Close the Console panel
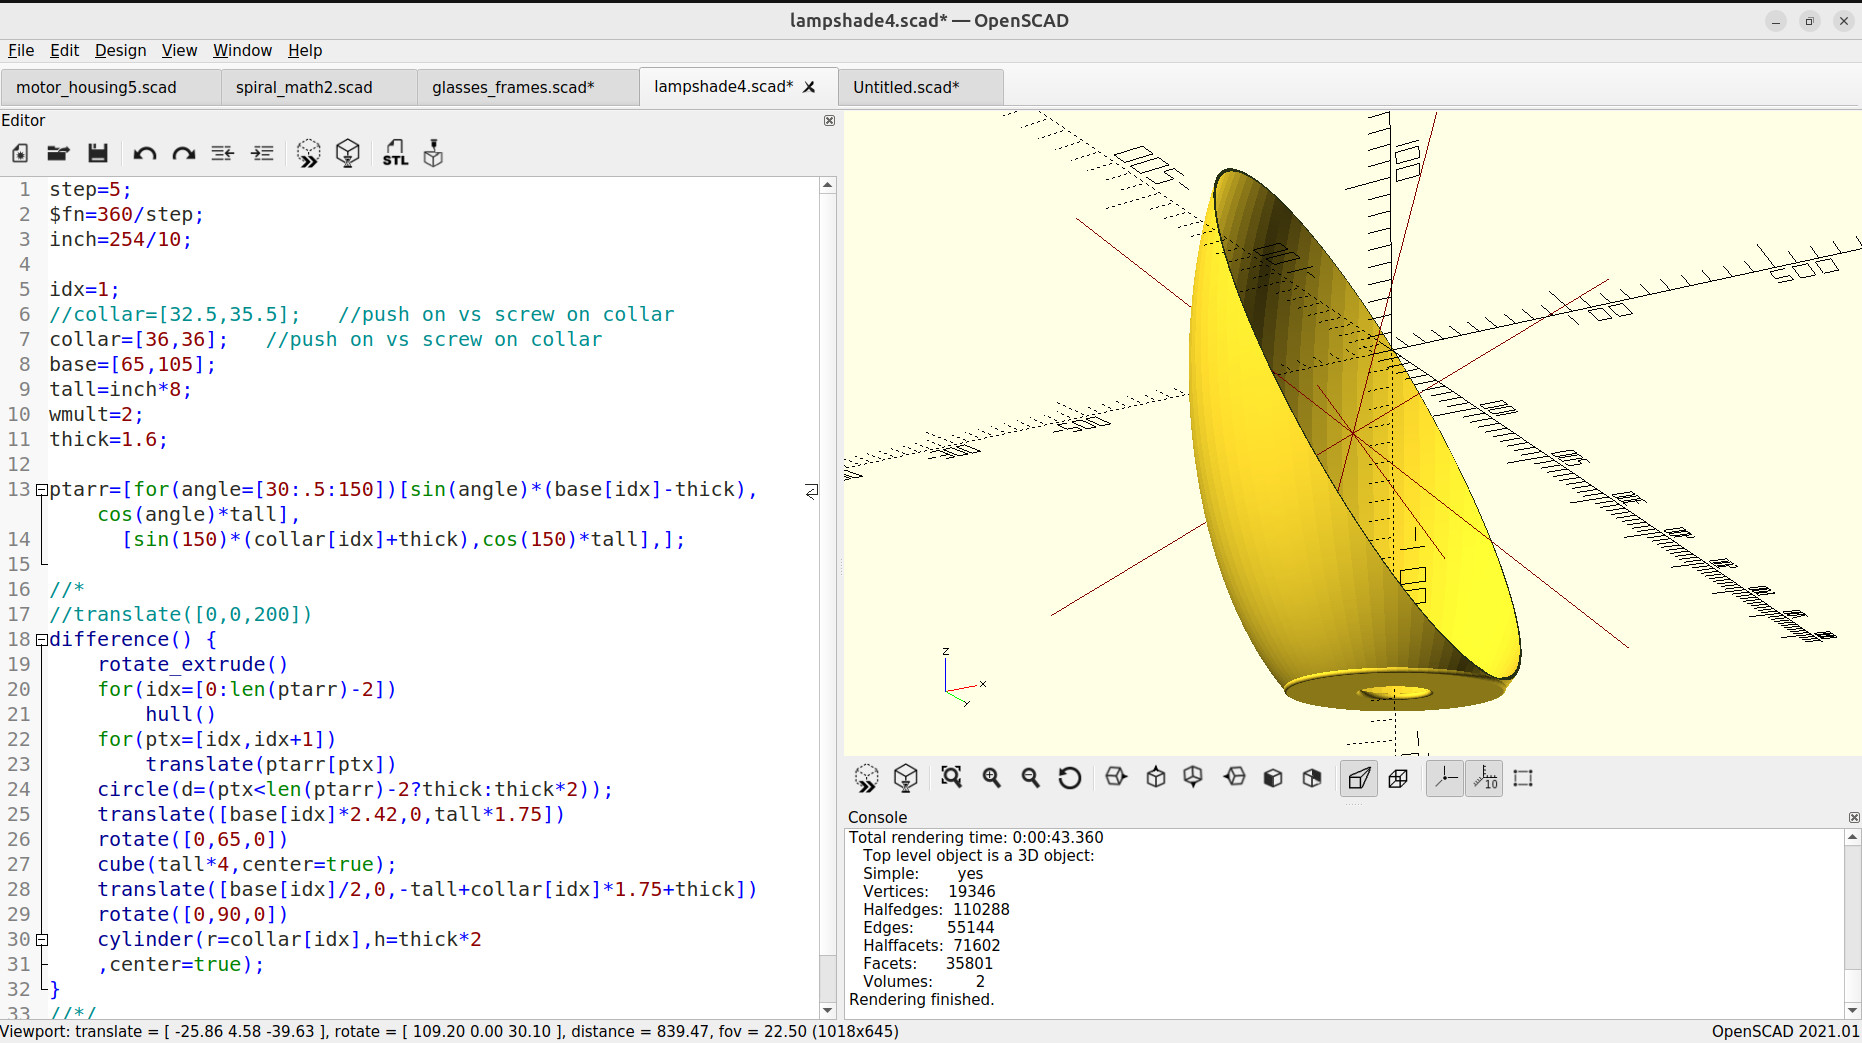This screenshot has height=1043, width=1862. pos(1853,817)
